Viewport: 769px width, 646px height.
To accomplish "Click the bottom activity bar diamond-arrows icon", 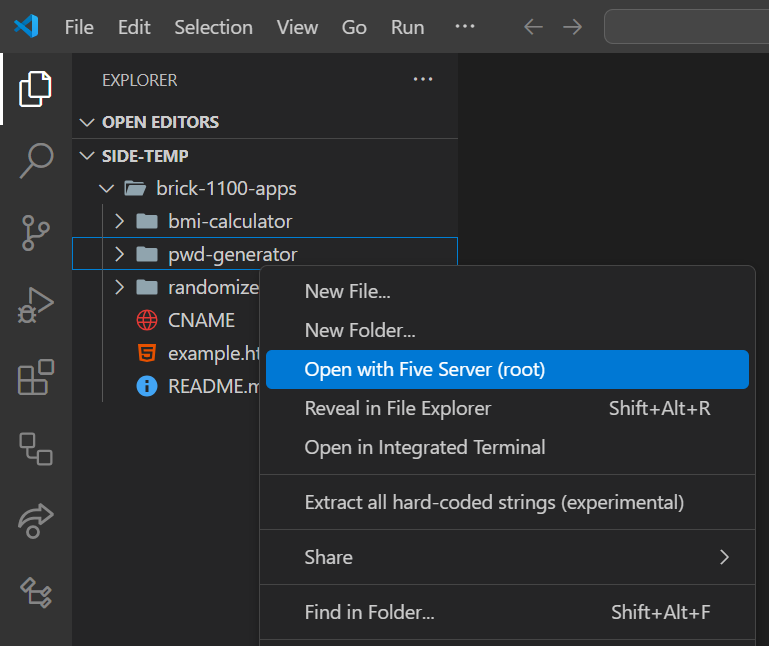I will pos(36,592).
